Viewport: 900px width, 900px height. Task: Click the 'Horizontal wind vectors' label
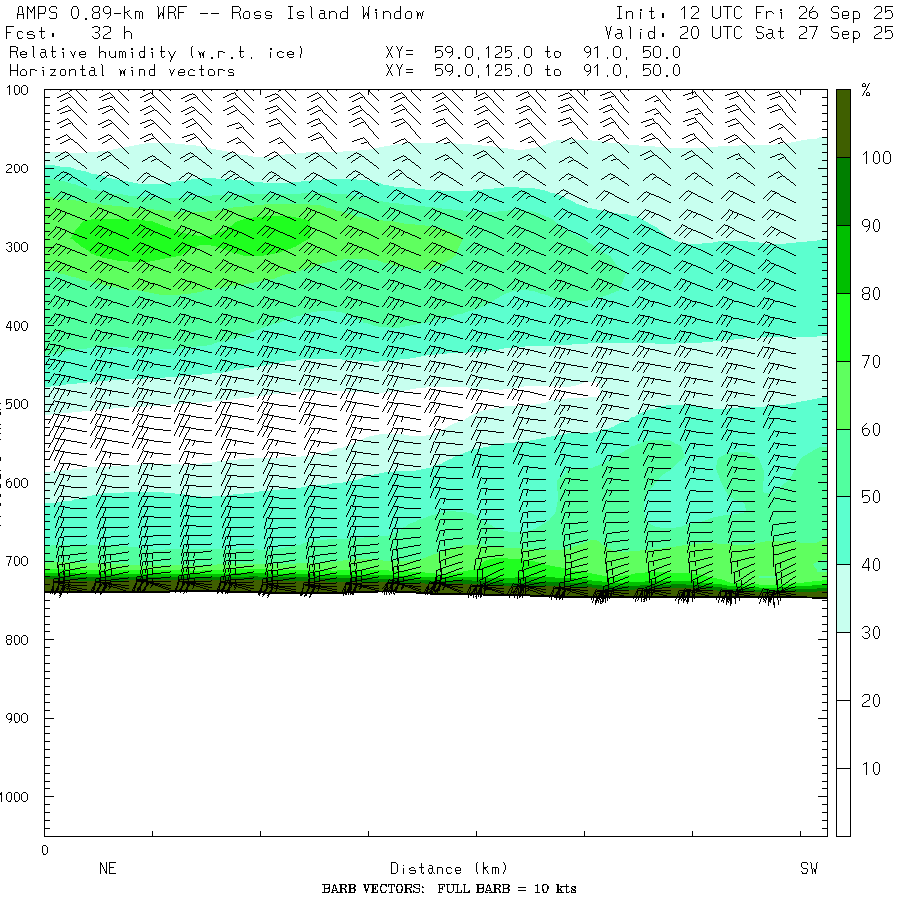point(122,71)
